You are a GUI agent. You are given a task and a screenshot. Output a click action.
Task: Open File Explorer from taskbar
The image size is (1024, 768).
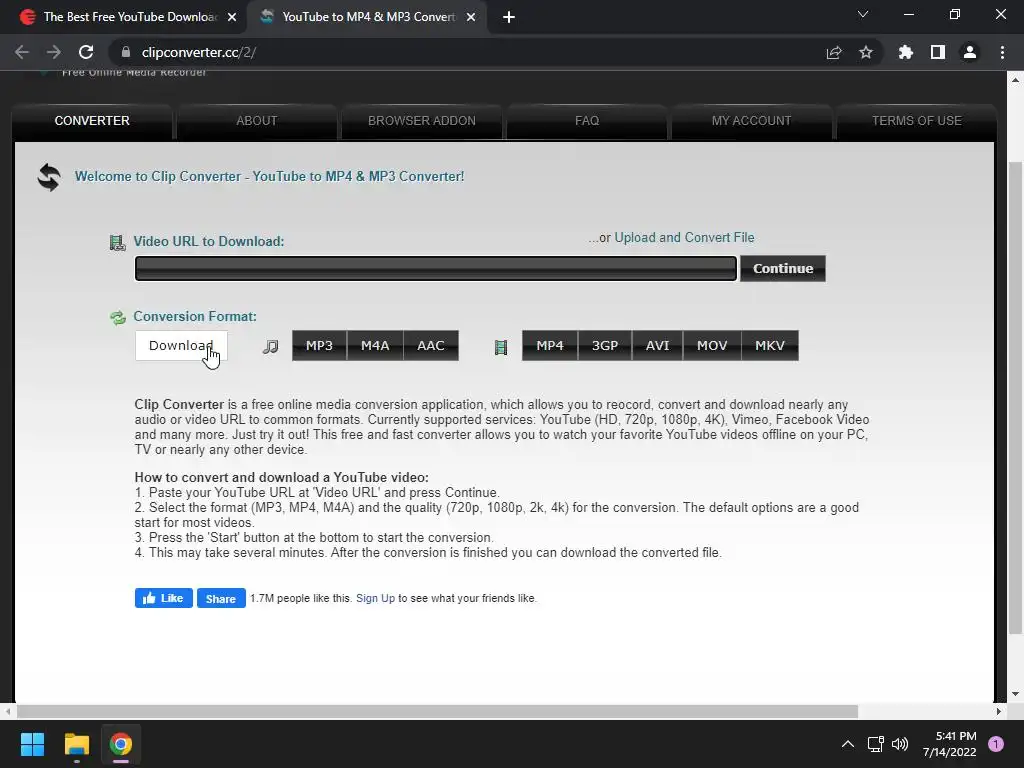click(x=76, y=744)
